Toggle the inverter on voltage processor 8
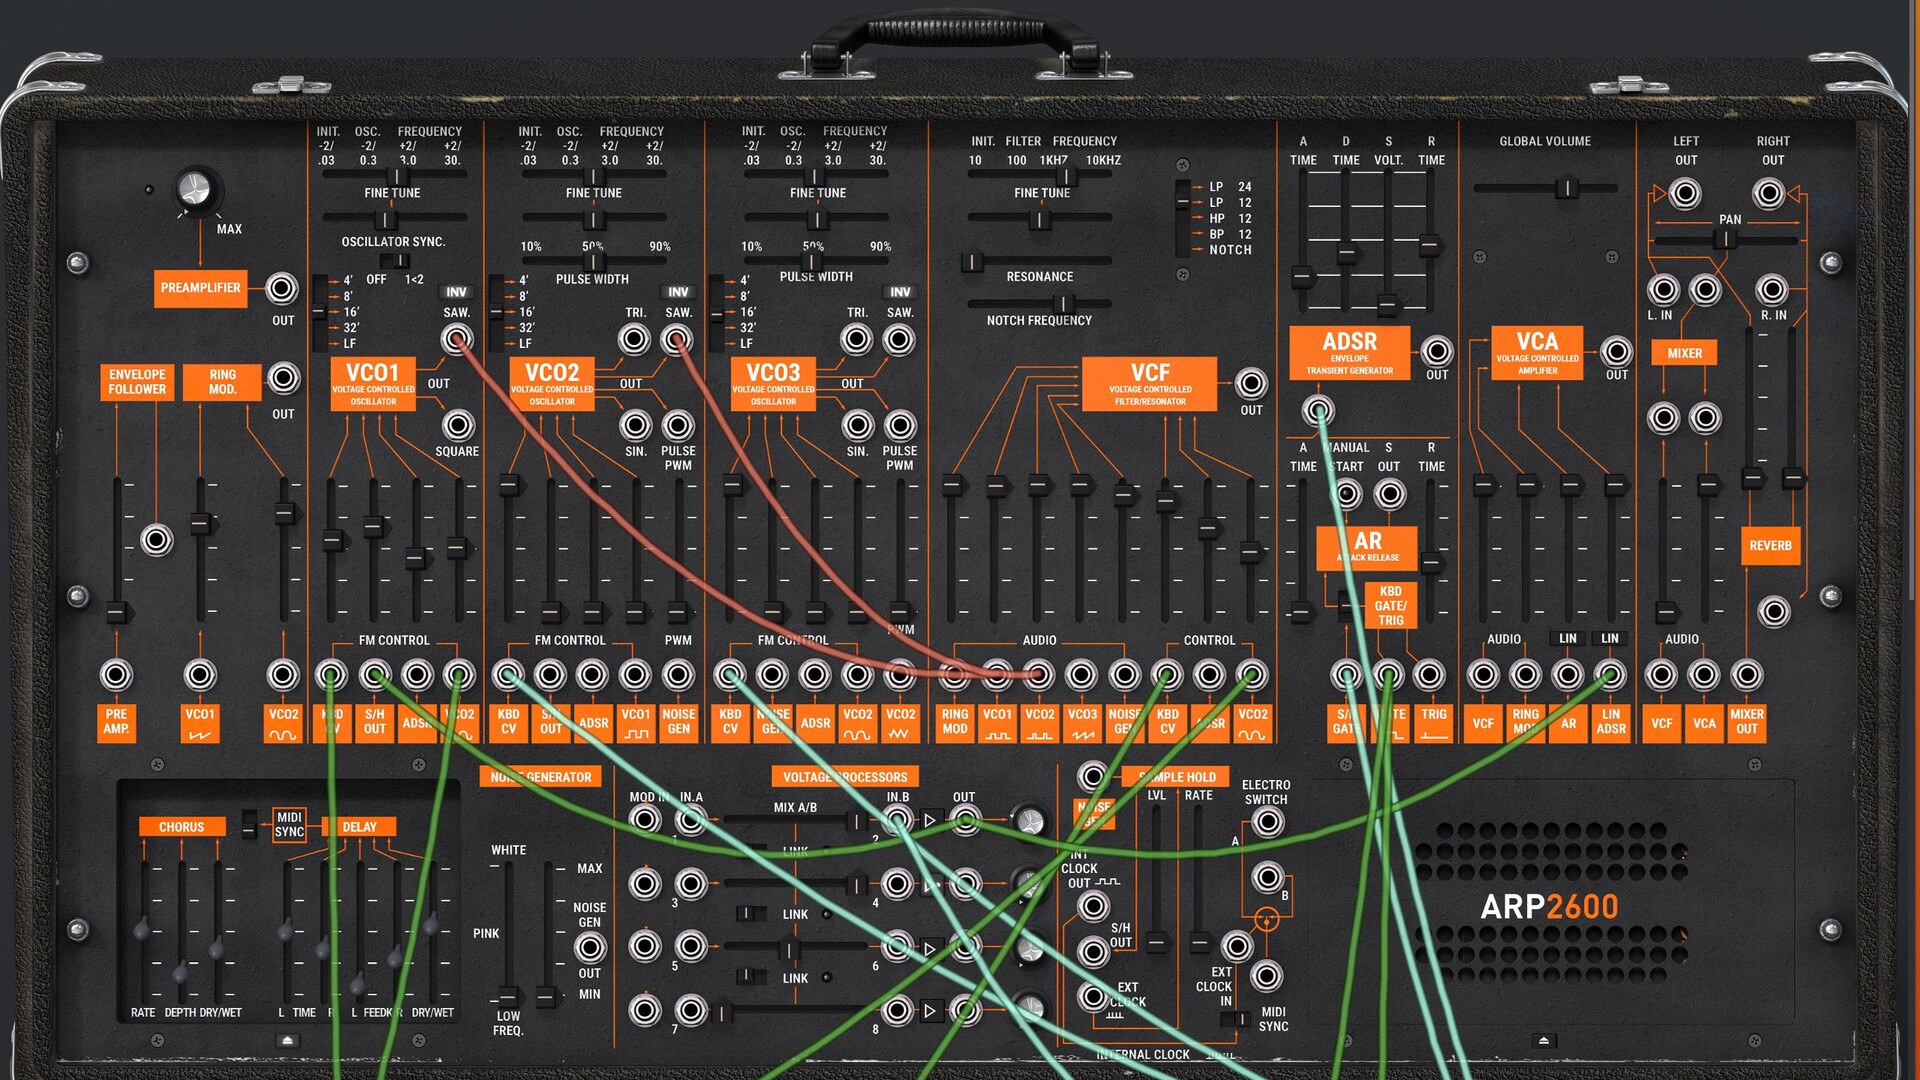Screen dimensions: 1920x1080 pyautogui.click(x=930, y=1011)
